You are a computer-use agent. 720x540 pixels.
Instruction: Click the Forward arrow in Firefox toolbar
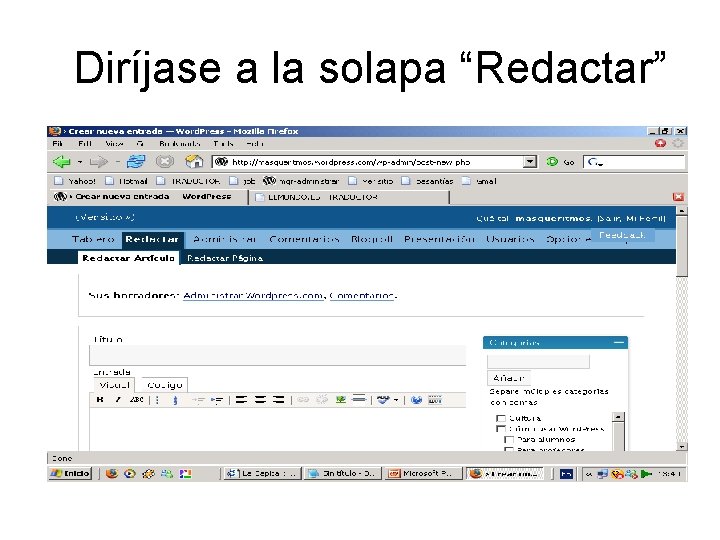(x=98, y=162)
